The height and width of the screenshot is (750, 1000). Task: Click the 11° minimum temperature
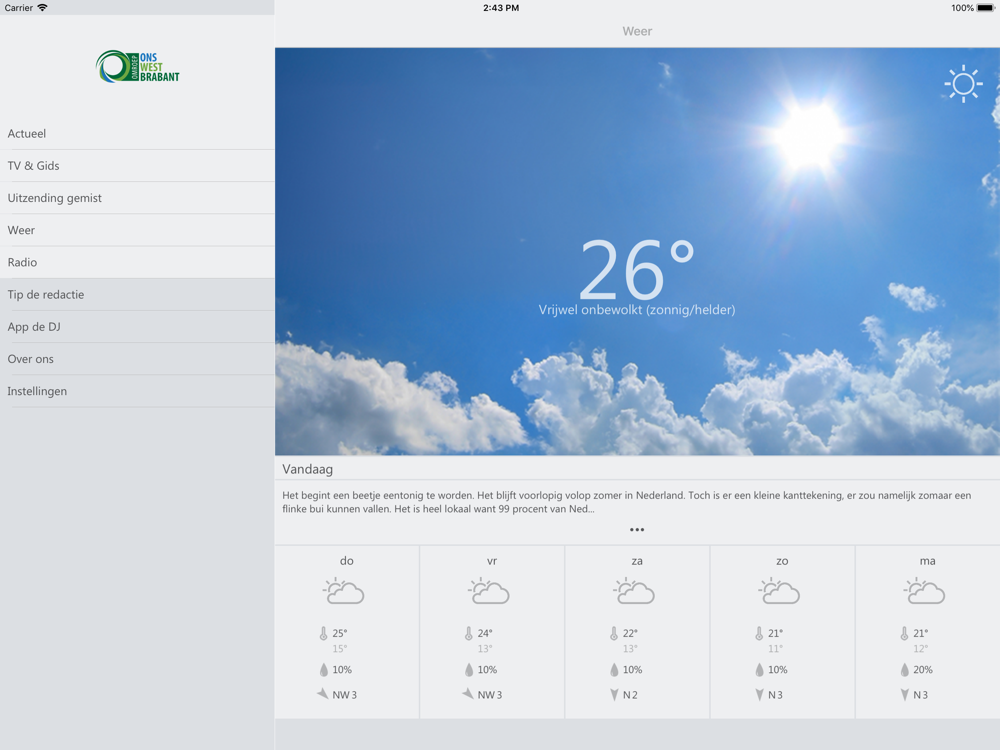775,649
